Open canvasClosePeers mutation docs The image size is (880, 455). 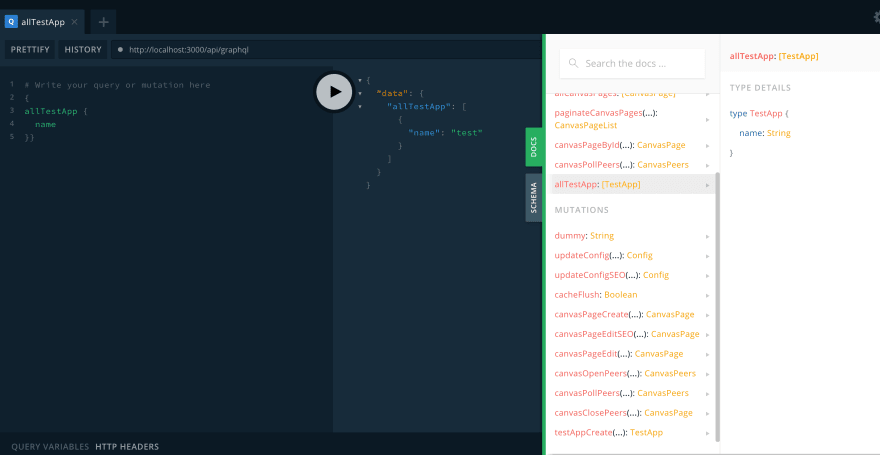click(632, 413)
